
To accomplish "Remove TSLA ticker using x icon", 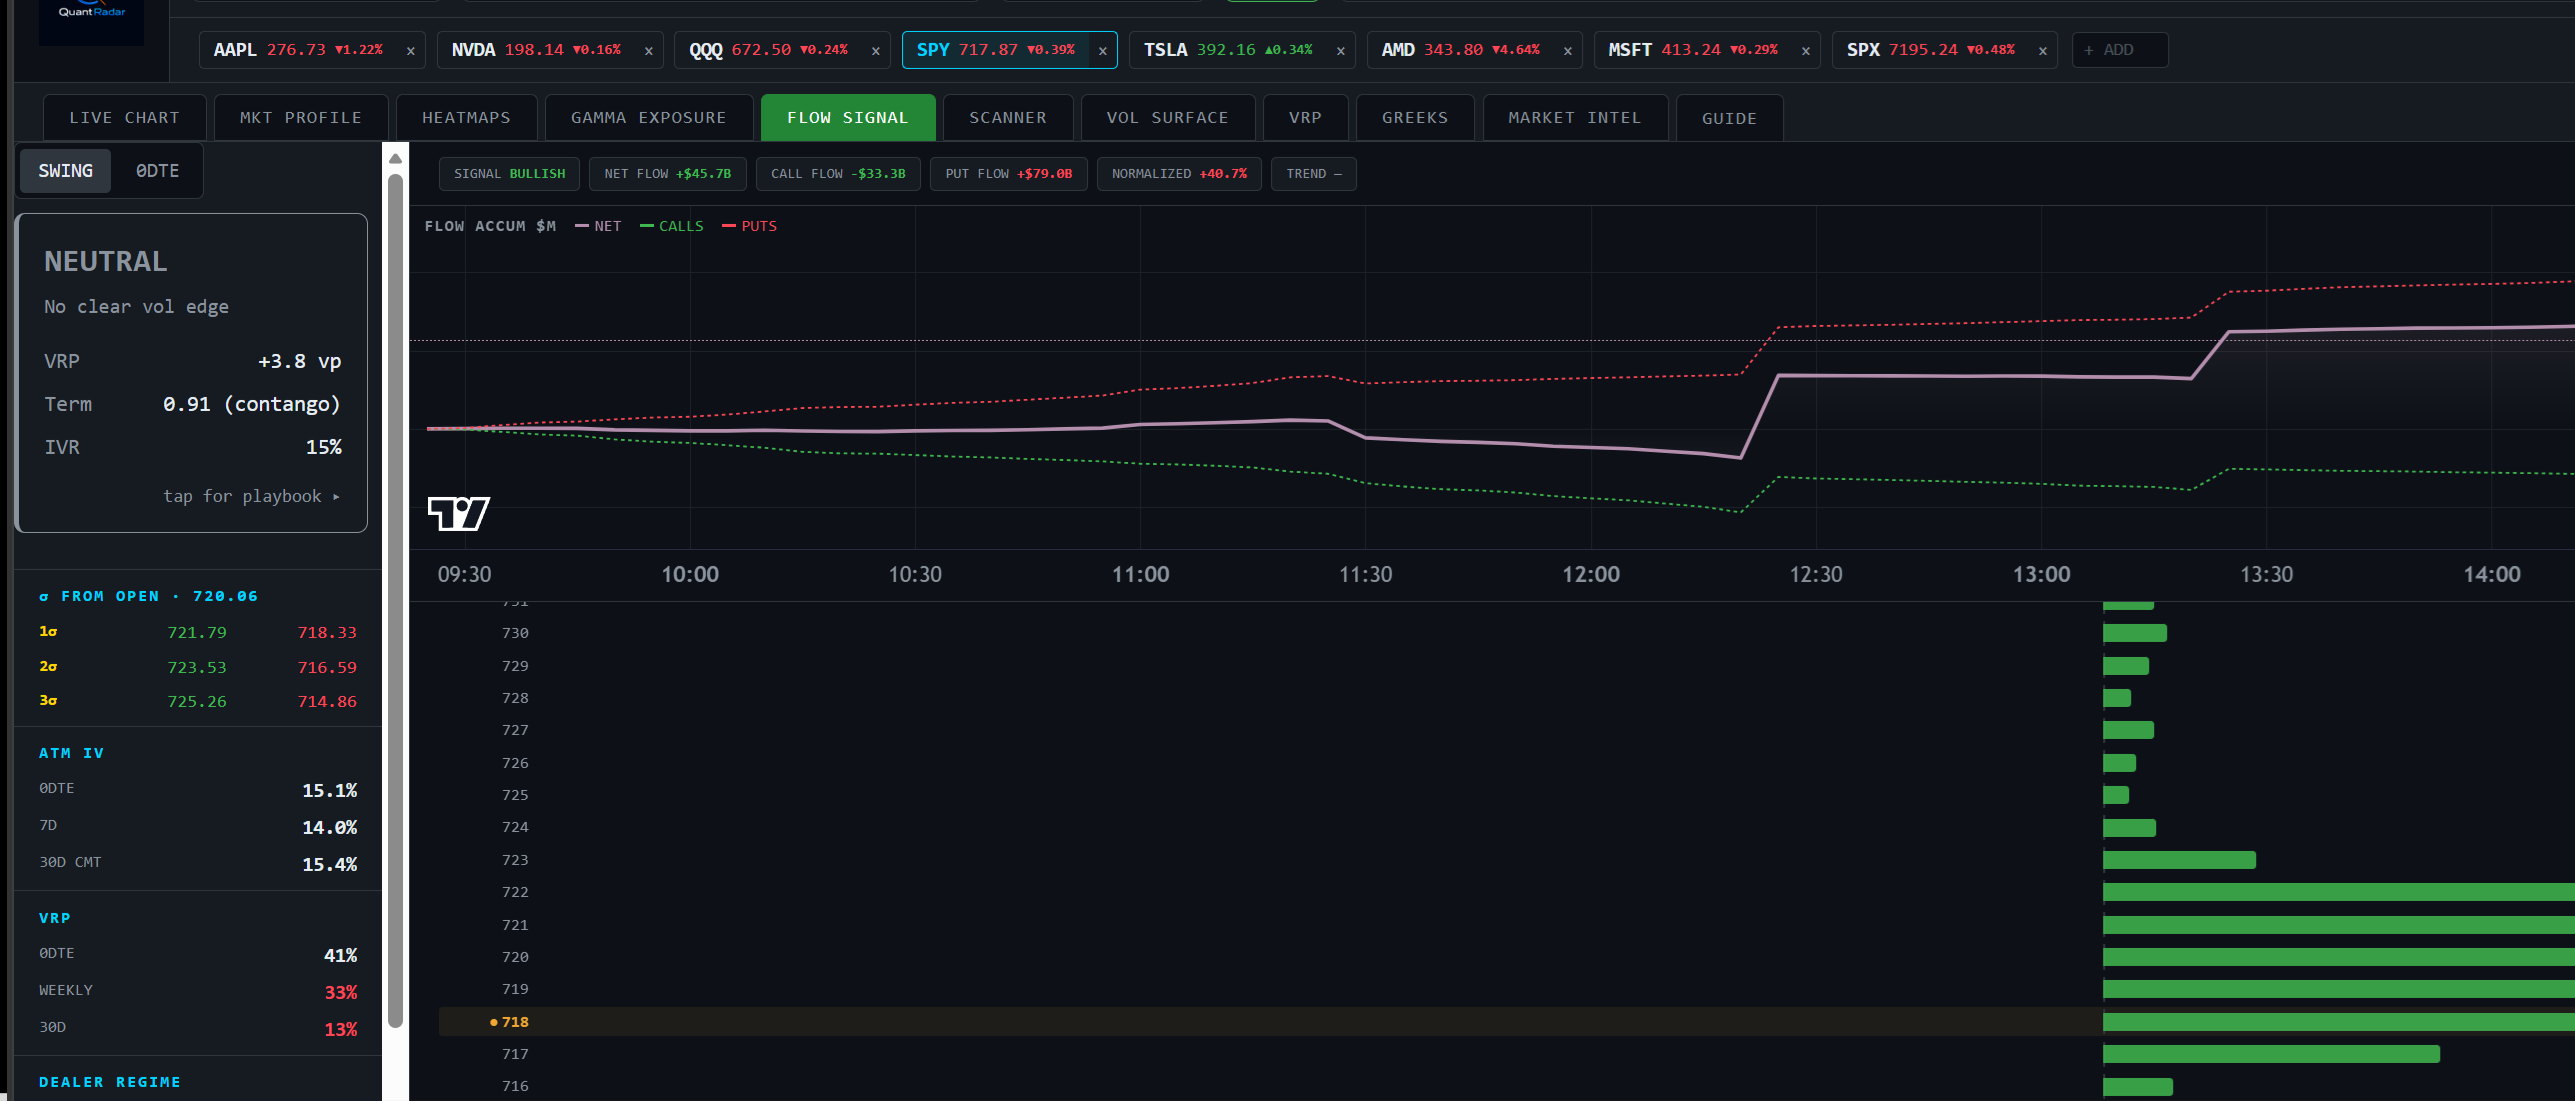I will tap(1340, 51).
